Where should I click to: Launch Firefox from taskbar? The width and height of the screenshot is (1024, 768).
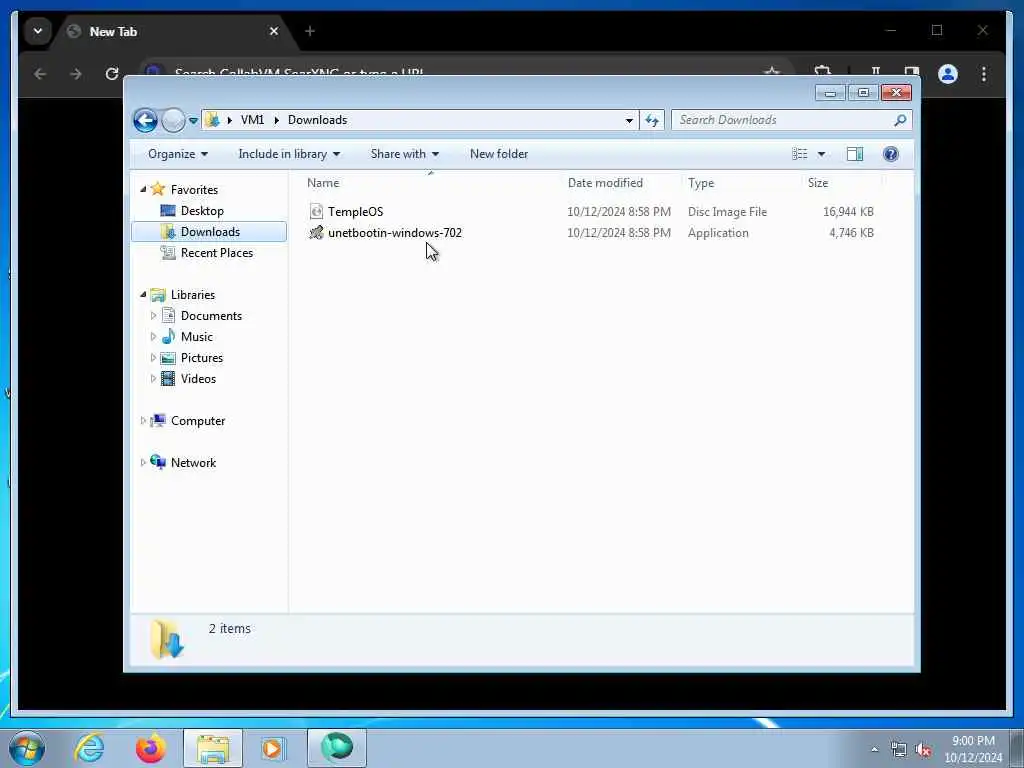pos(150,748)
